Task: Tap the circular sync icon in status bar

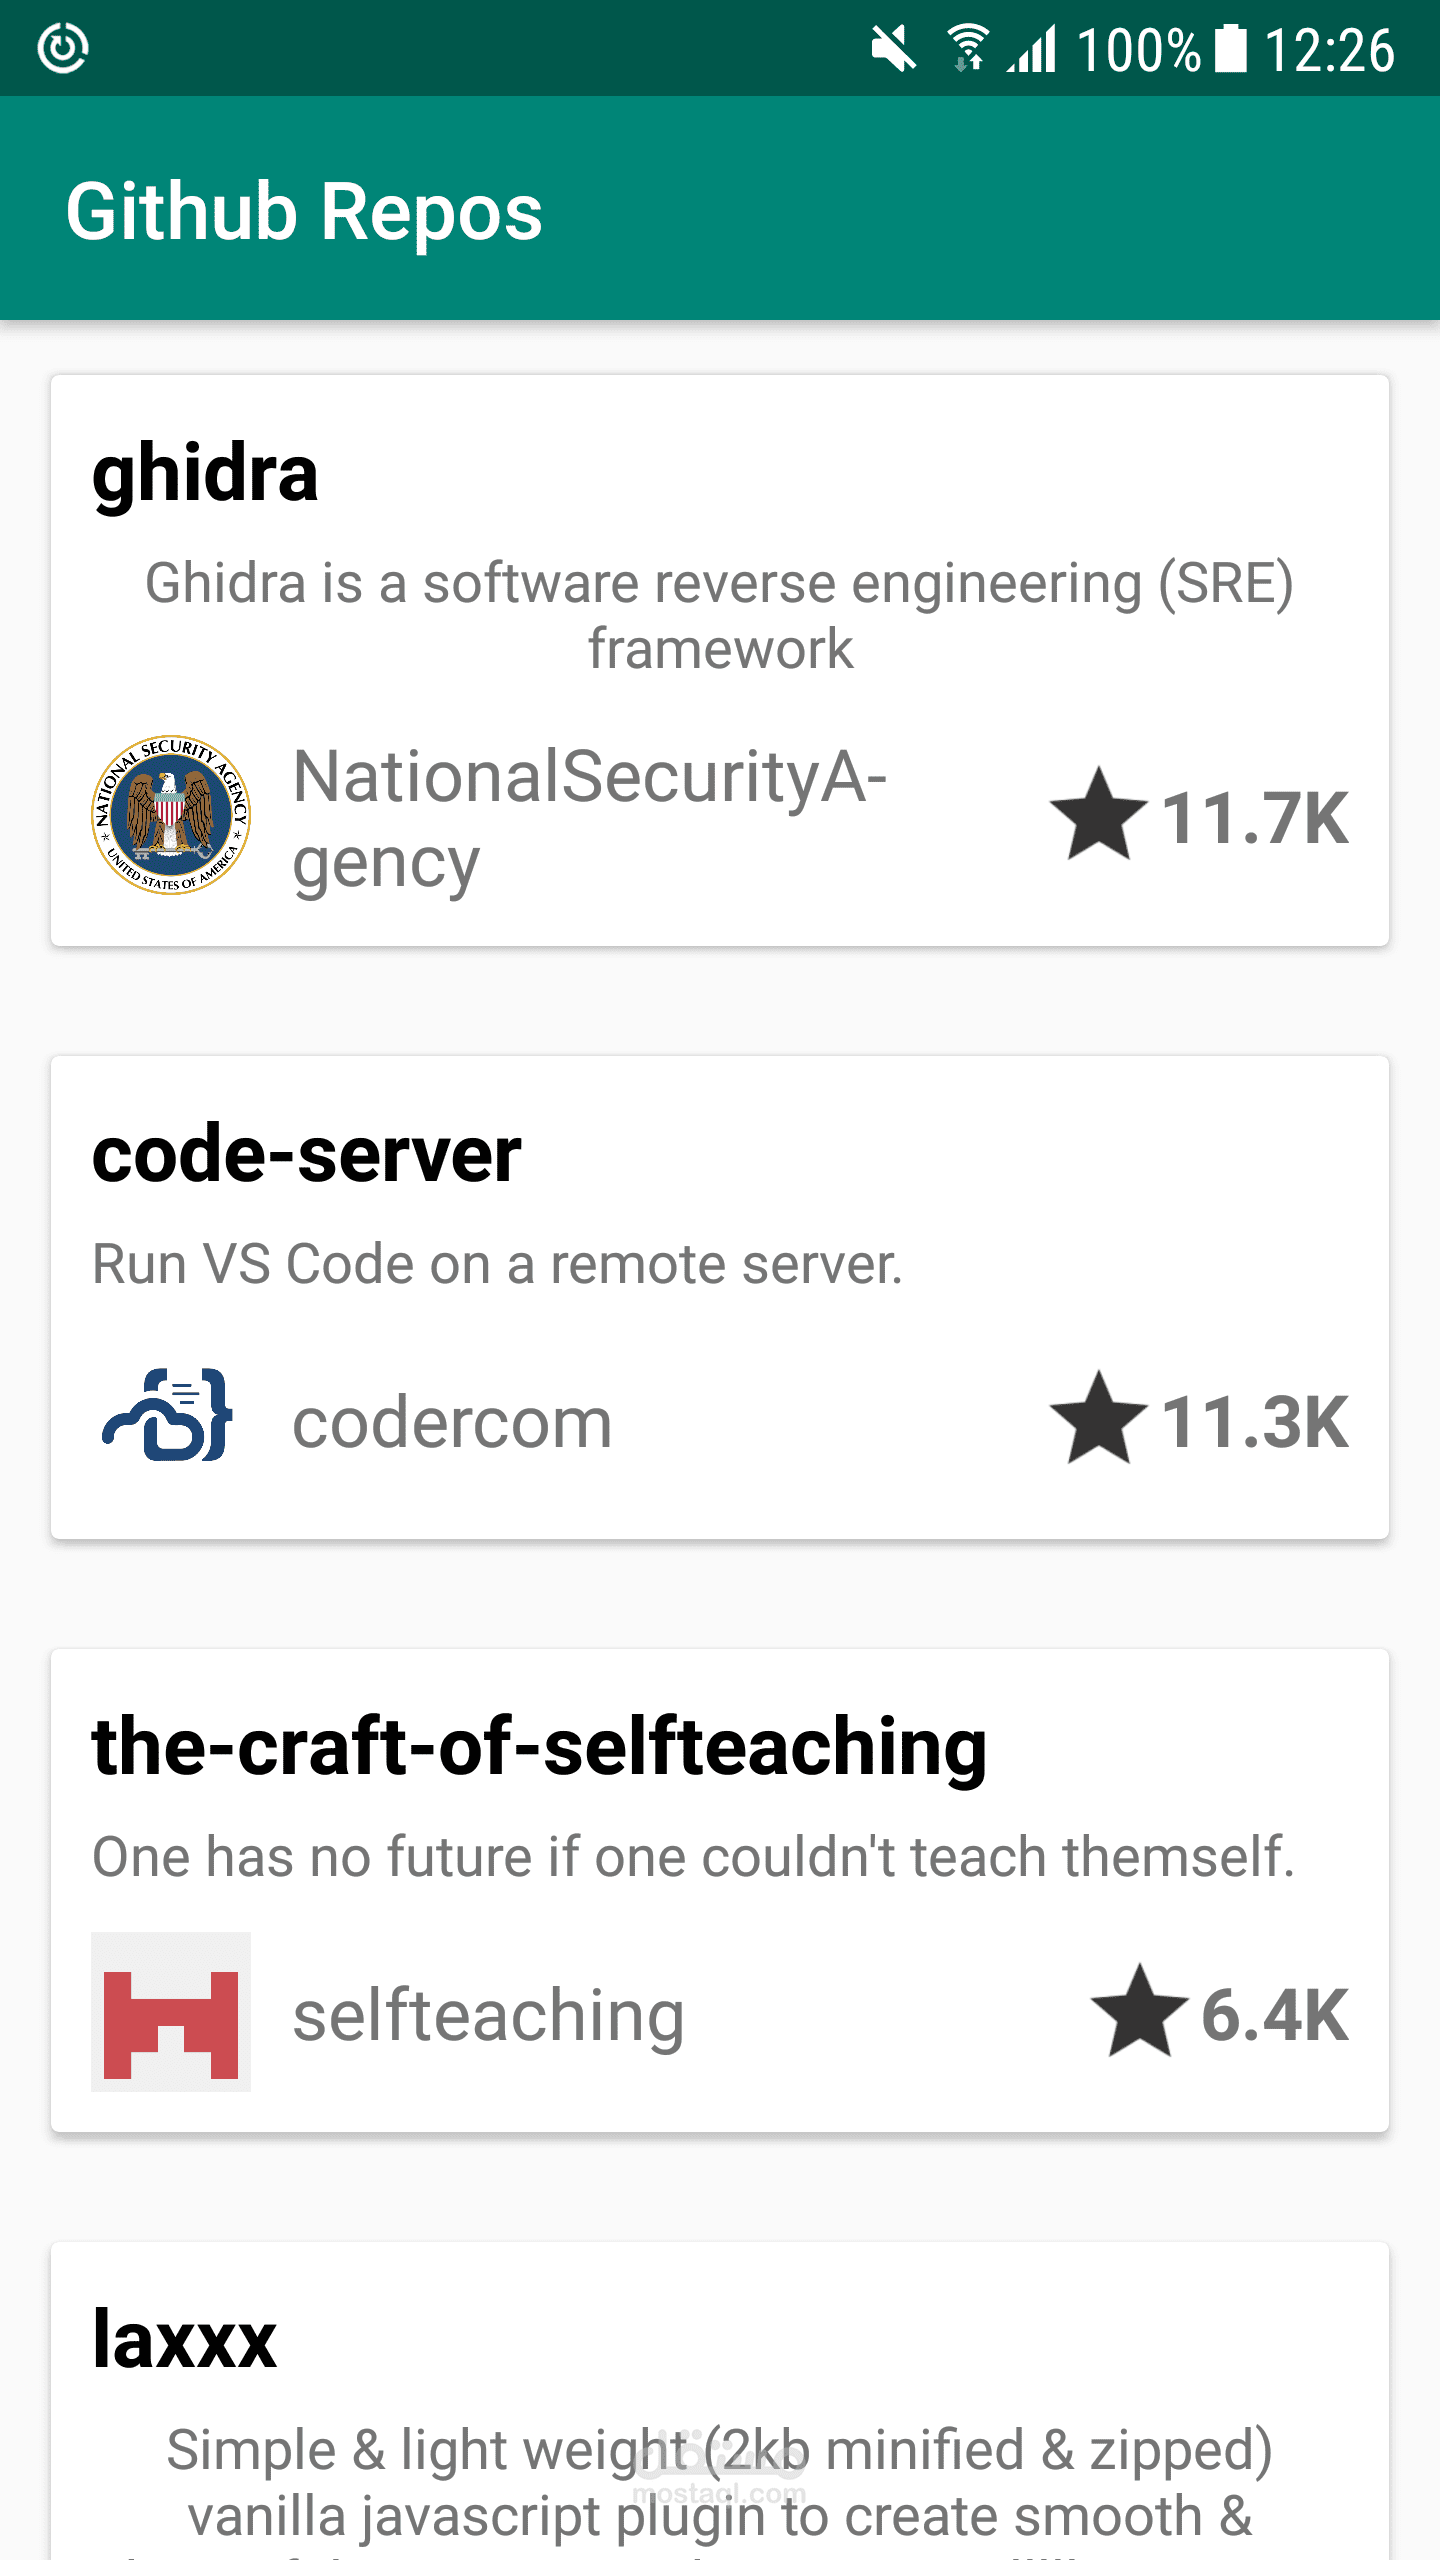Action: click(x=63, y=48)
